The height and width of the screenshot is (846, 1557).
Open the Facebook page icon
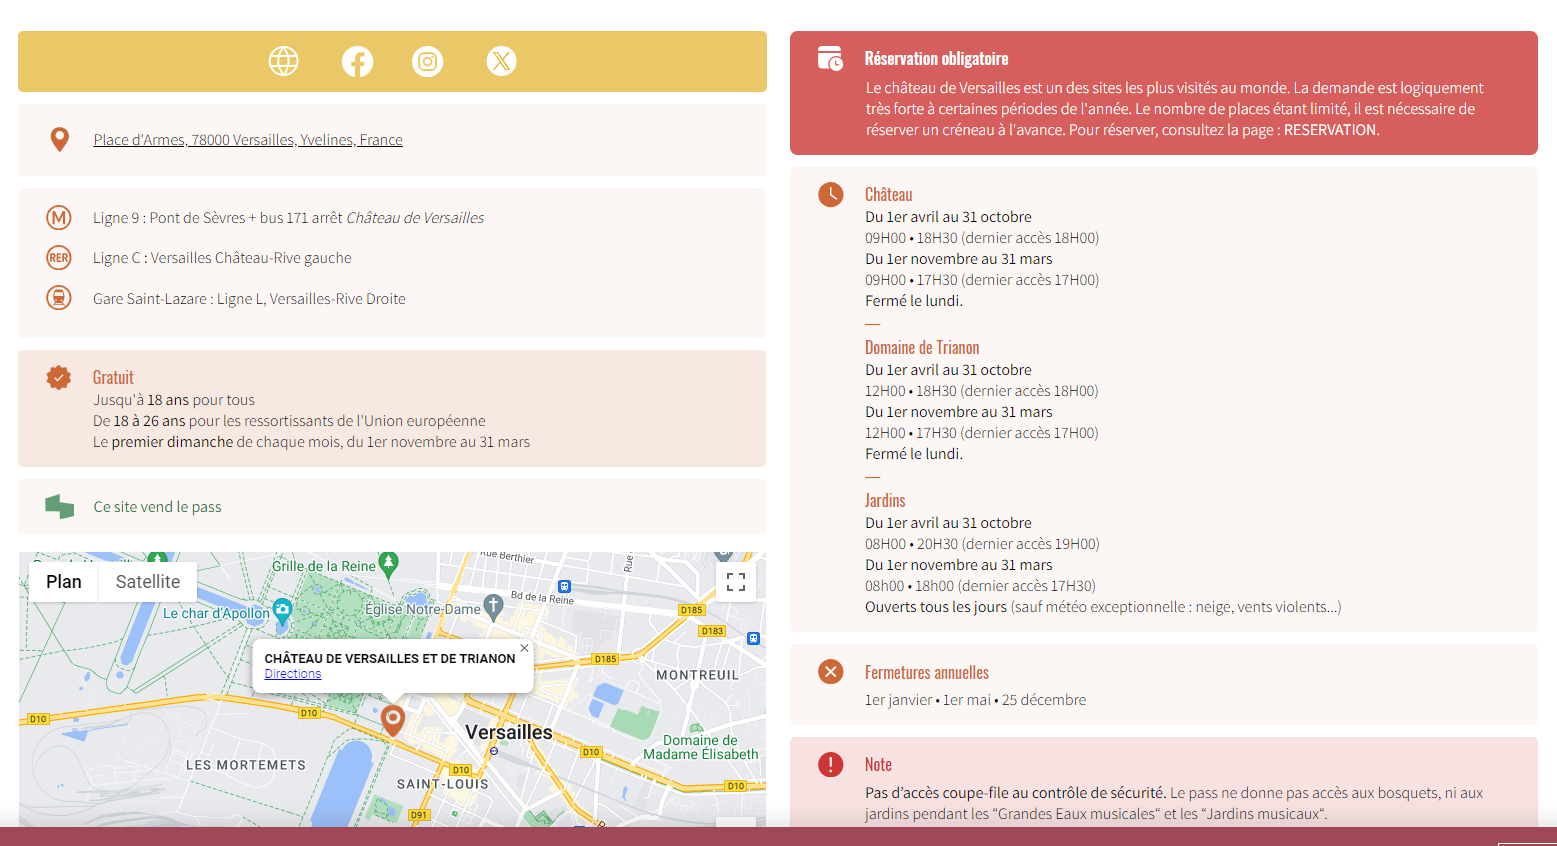(357, 61)
